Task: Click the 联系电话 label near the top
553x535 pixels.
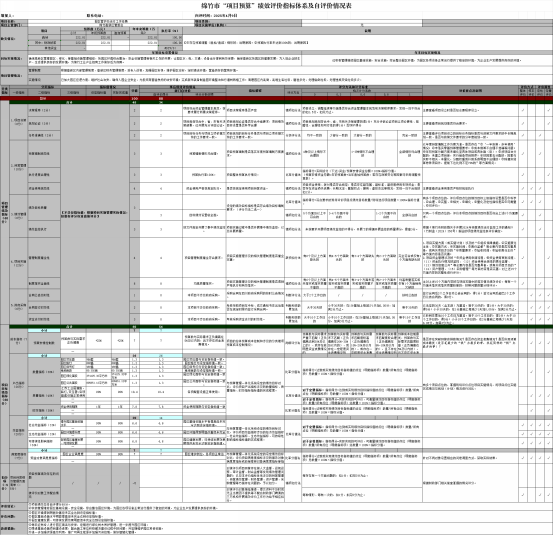Action: pyautogui.click(x=95, y=16)
